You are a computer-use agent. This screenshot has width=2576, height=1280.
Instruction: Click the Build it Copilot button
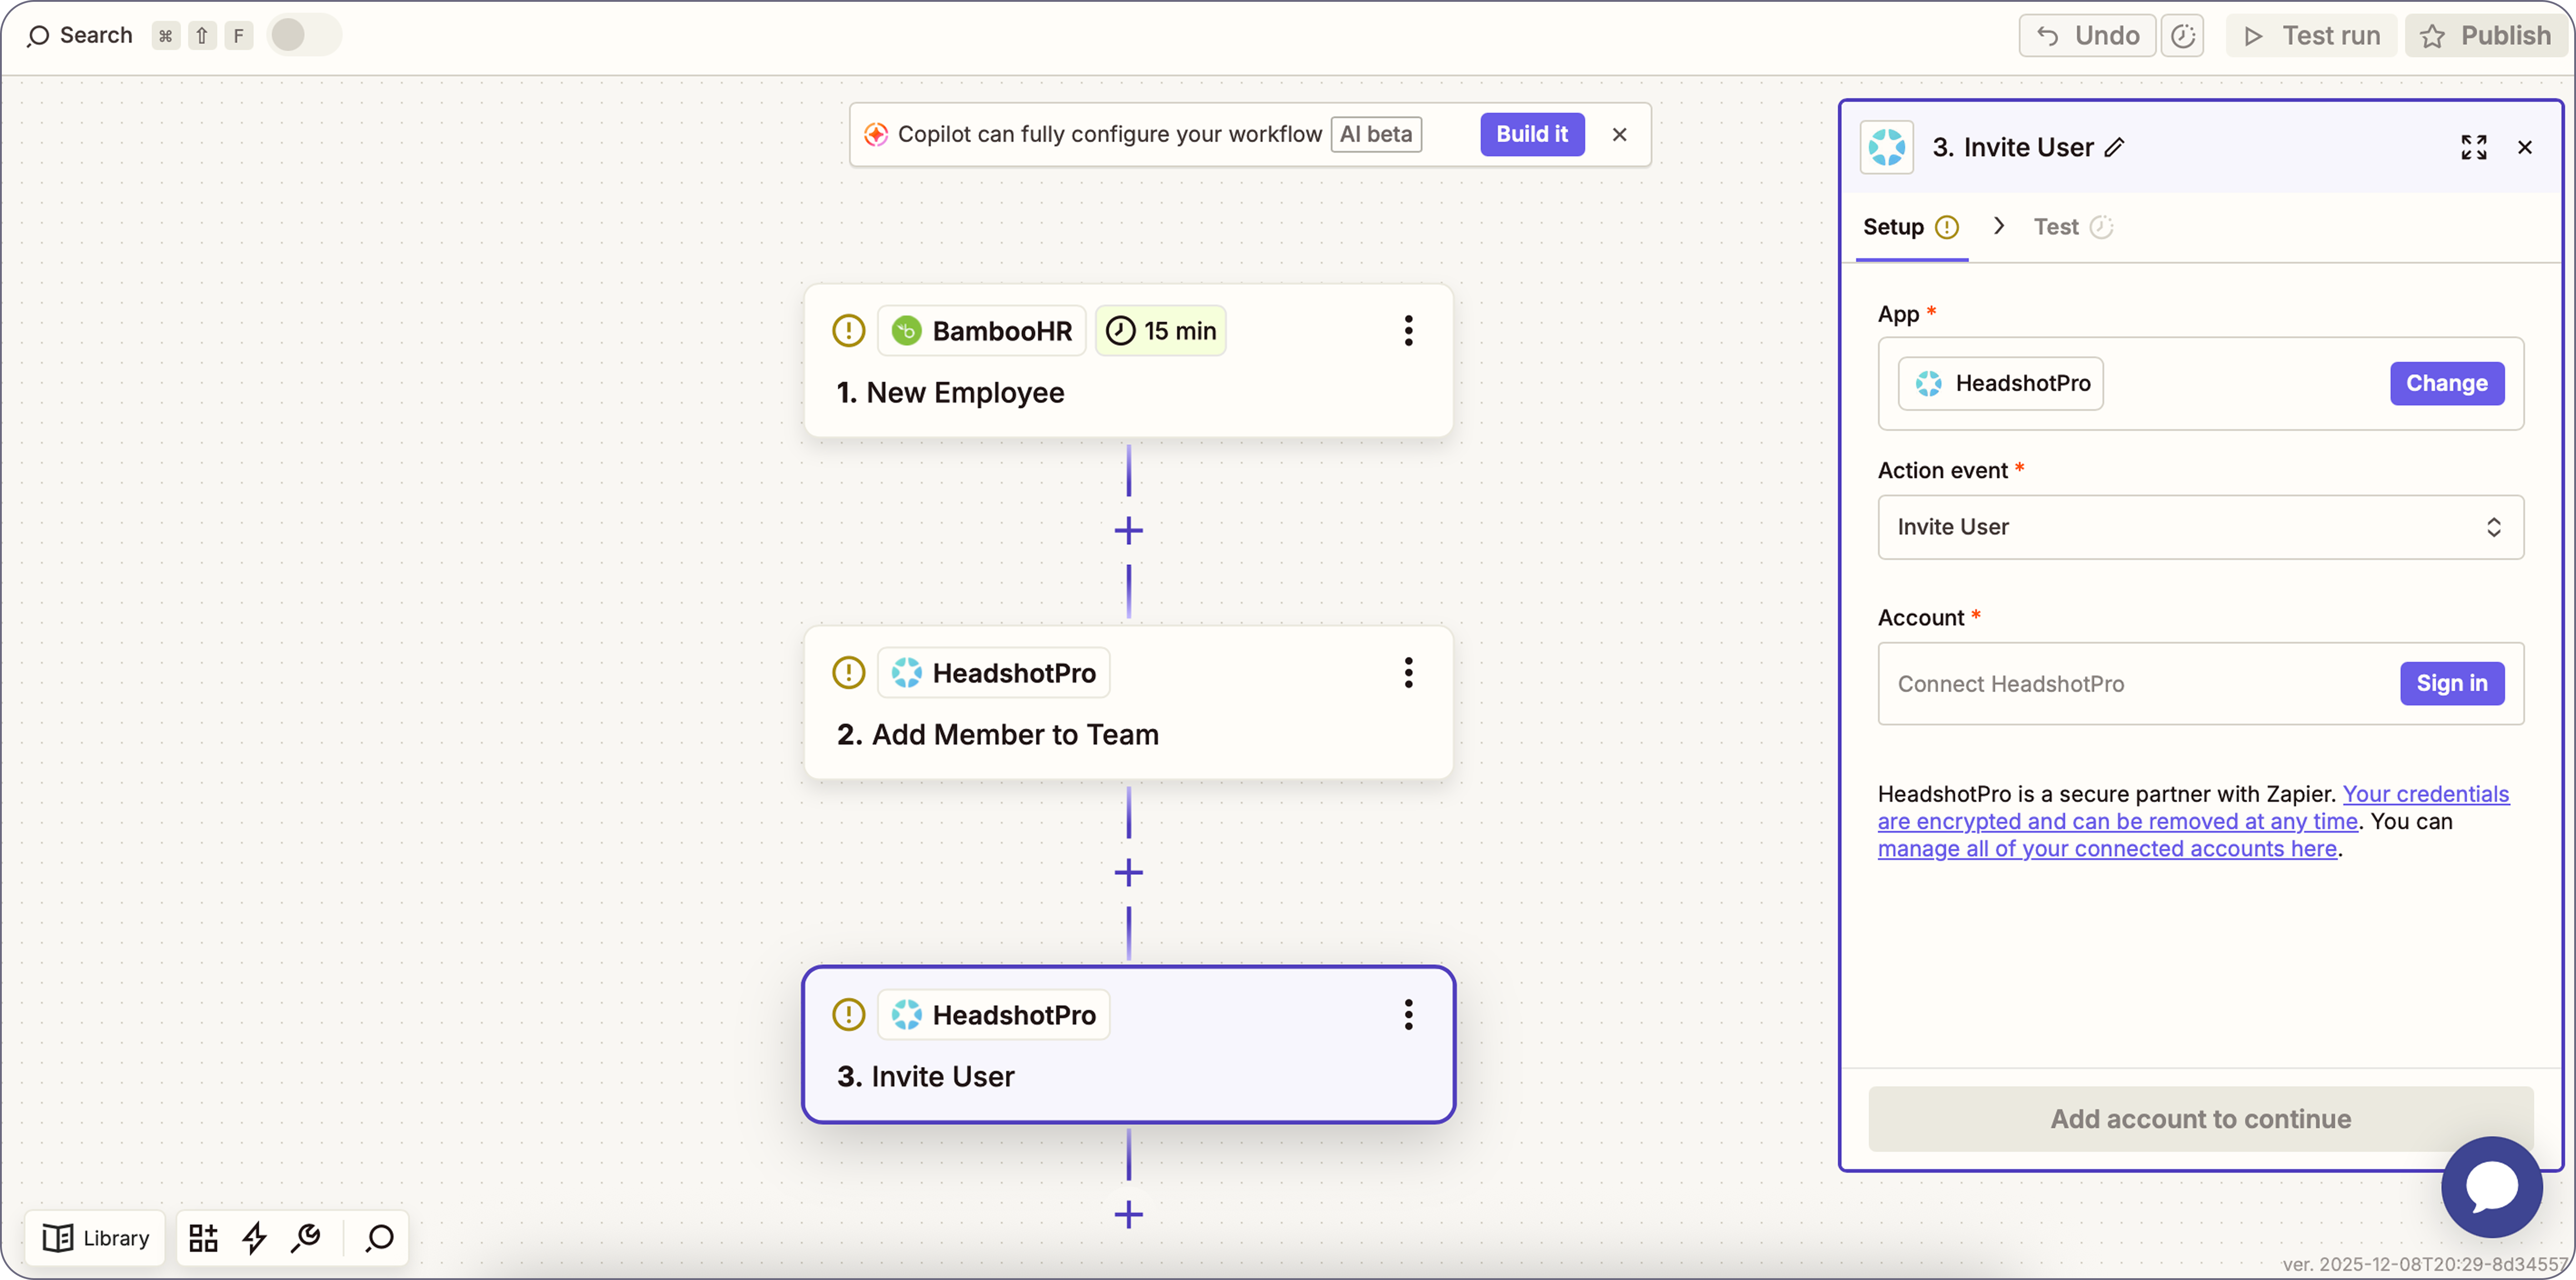1531,134
